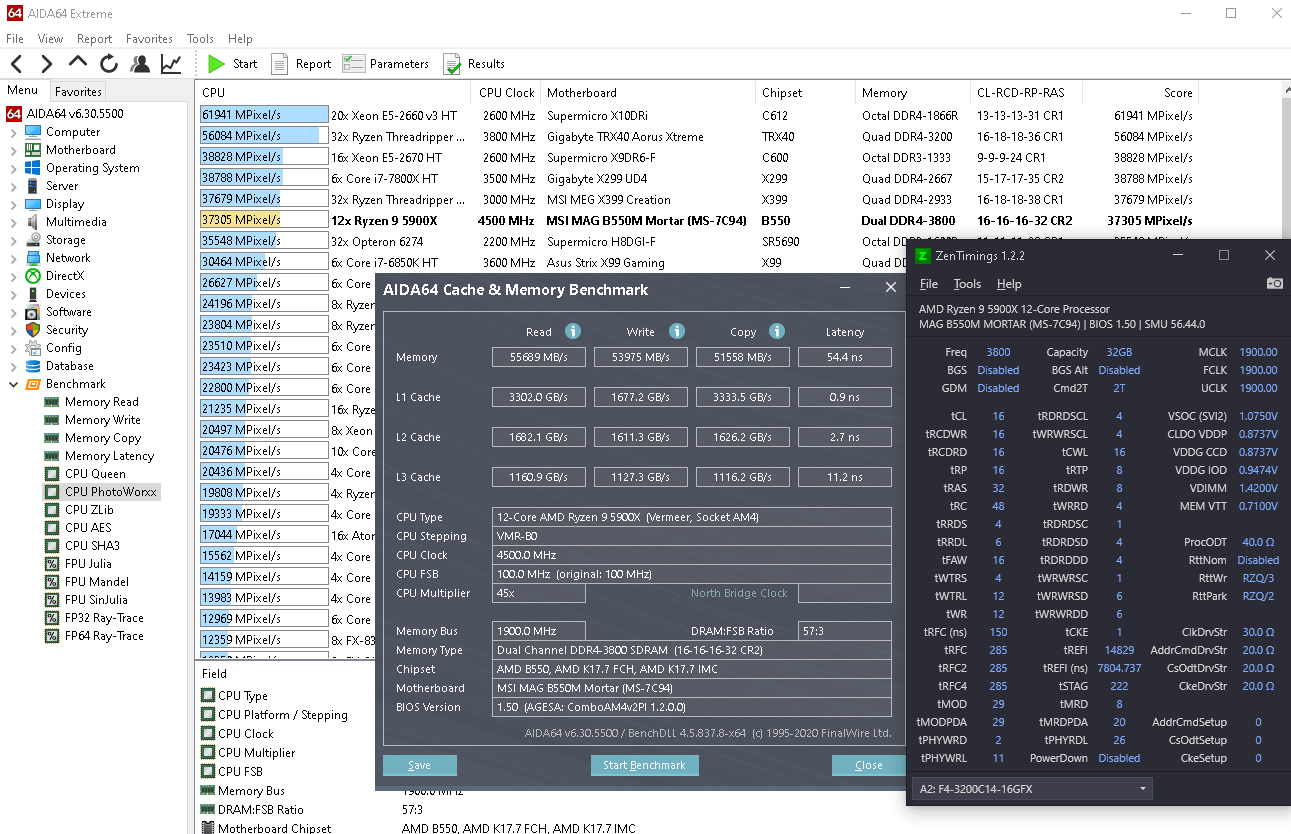The image size is (1291, 834).
Task: Click the info icon next to Copy
Action: pyautogui.click(x=777, y=331)
